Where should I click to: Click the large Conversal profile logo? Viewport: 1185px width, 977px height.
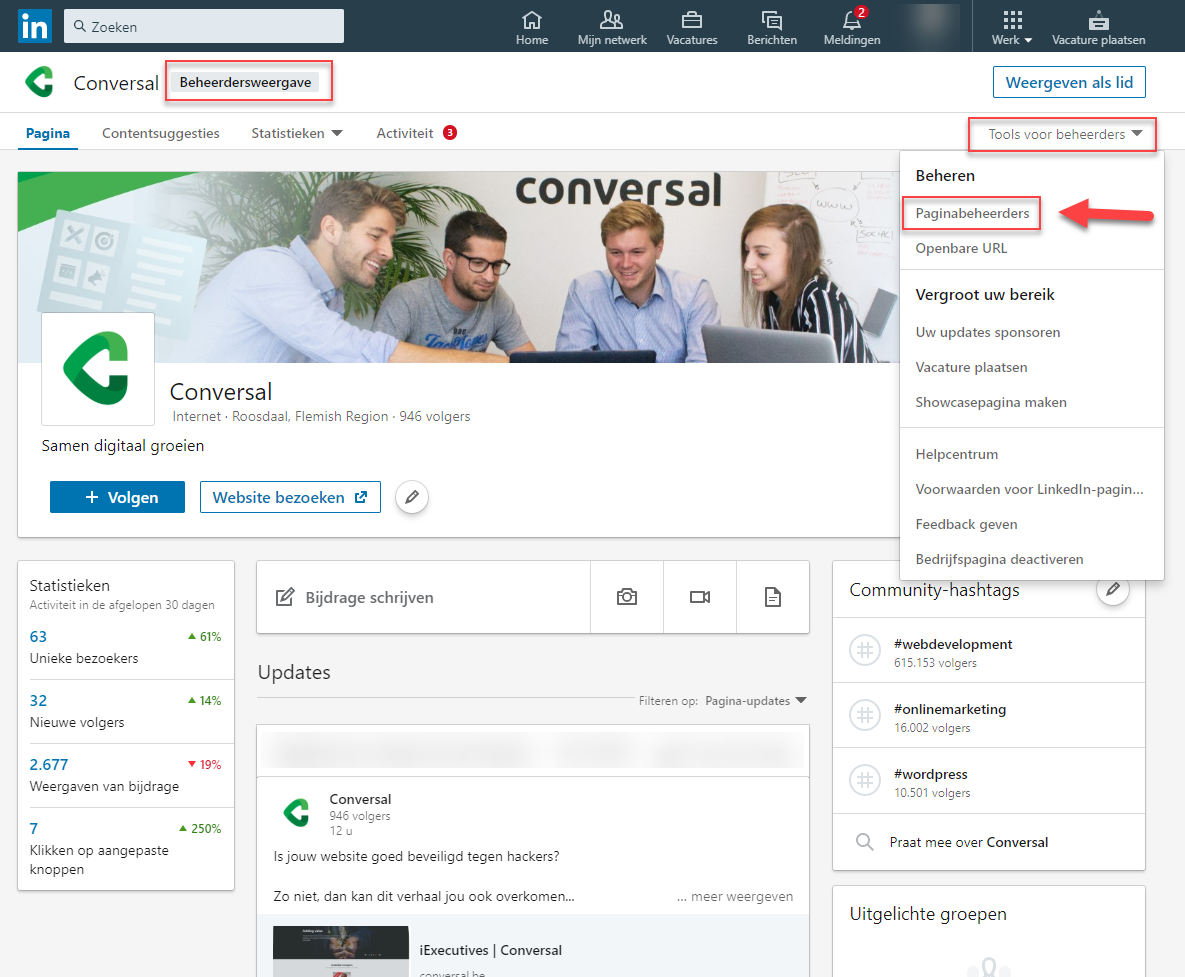[97, 369]
